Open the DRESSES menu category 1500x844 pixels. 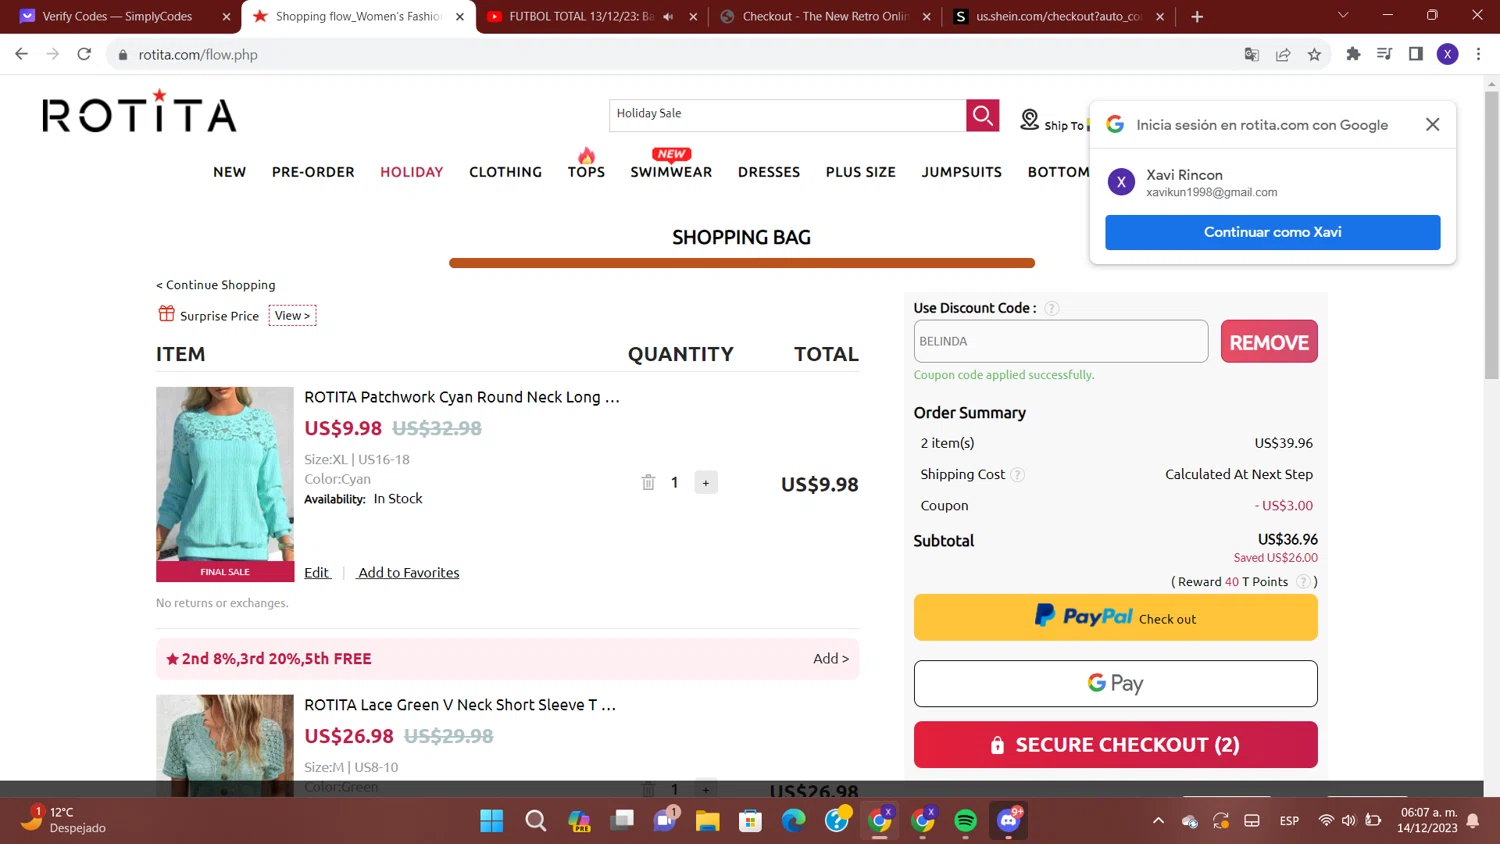tap(769, 172)
